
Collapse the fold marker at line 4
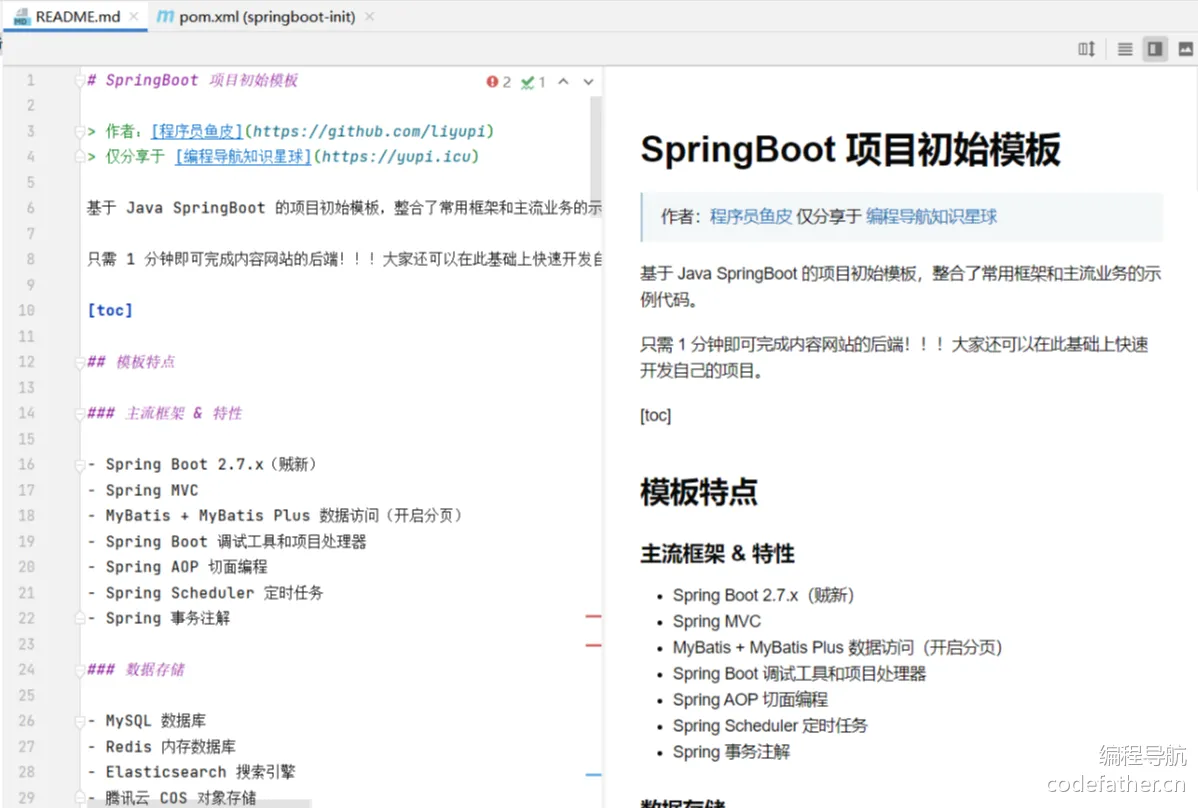click(x=79, y=157)
